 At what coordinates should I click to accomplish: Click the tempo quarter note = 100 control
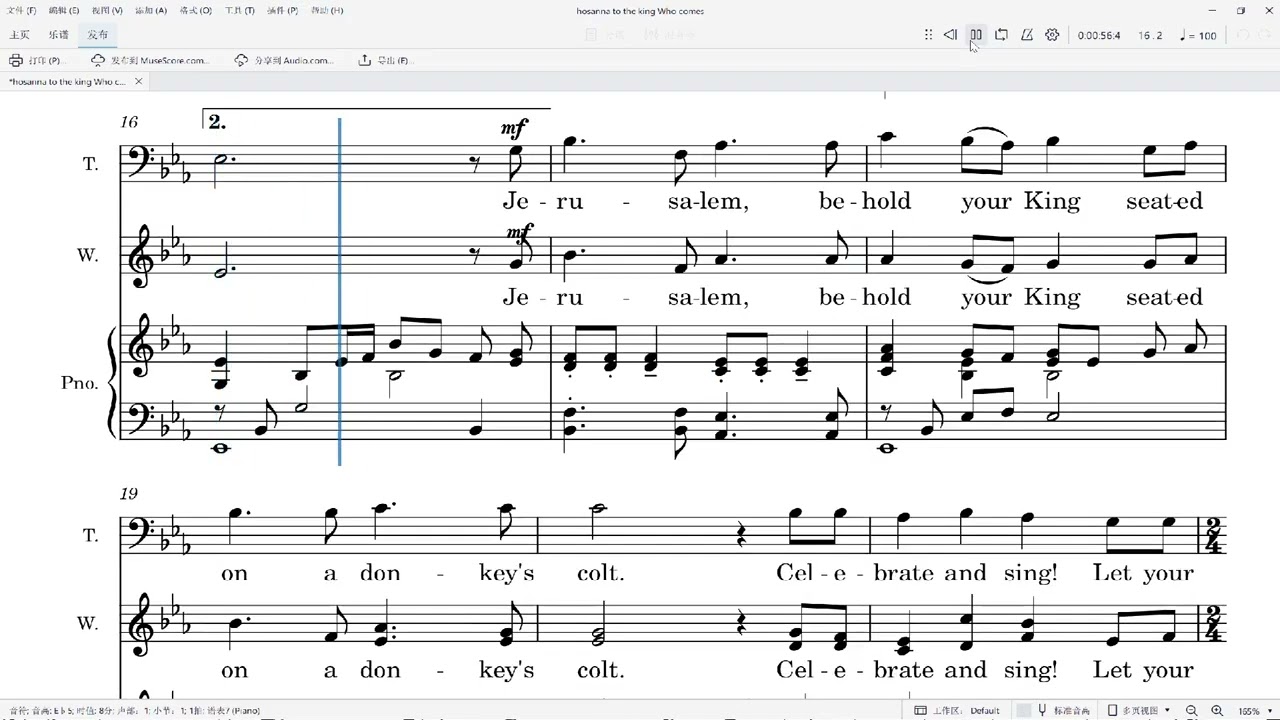(1198, 36)
